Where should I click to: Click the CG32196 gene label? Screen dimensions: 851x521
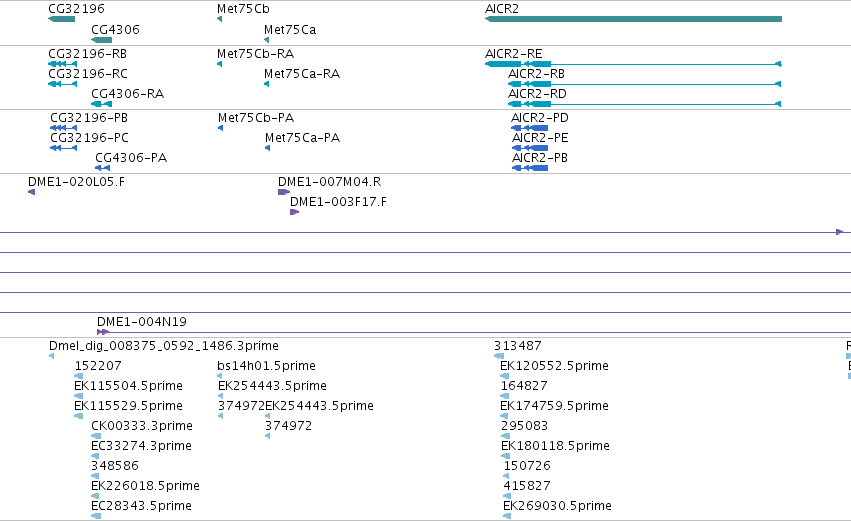pos(77,9)
